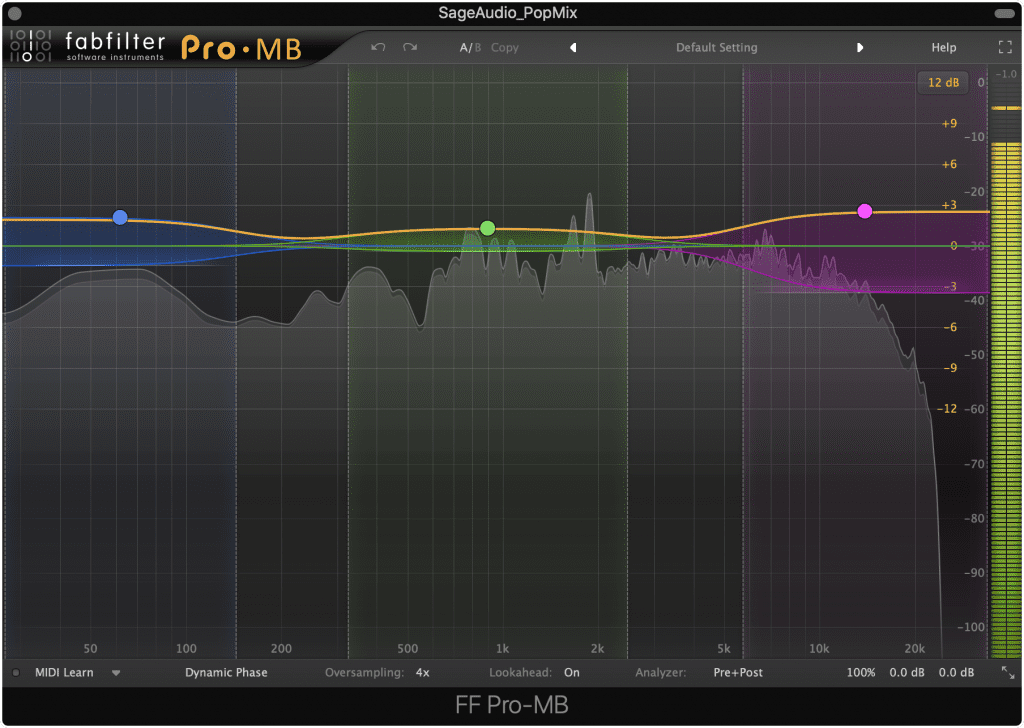
Task: Click the input level 0.0 dB value
Action: pos(906,673)
